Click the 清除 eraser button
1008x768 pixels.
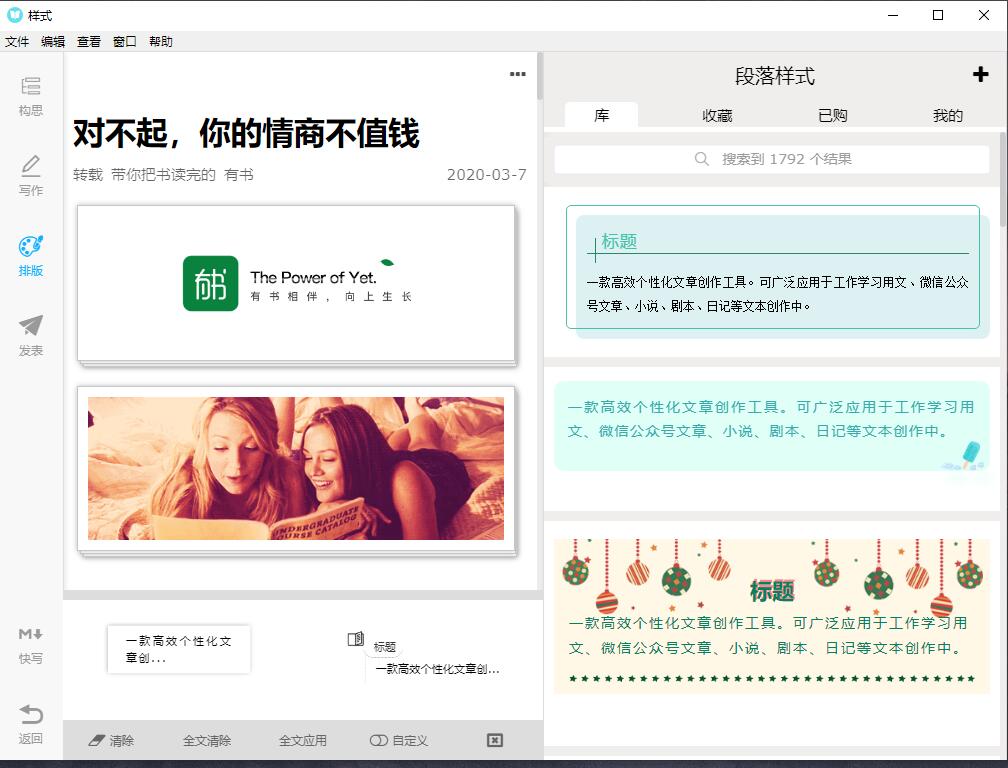tap(111, 741)
